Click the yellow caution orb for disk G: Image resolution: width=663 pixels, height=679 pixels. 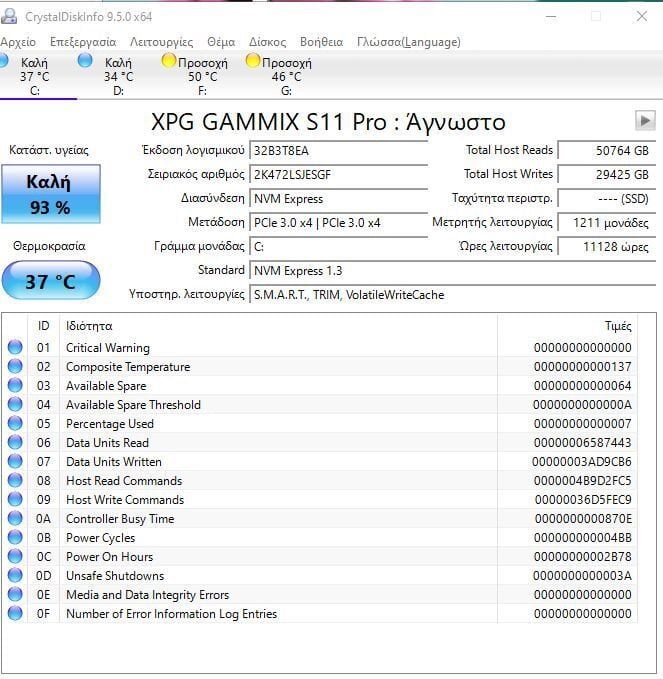coord(253,60)
